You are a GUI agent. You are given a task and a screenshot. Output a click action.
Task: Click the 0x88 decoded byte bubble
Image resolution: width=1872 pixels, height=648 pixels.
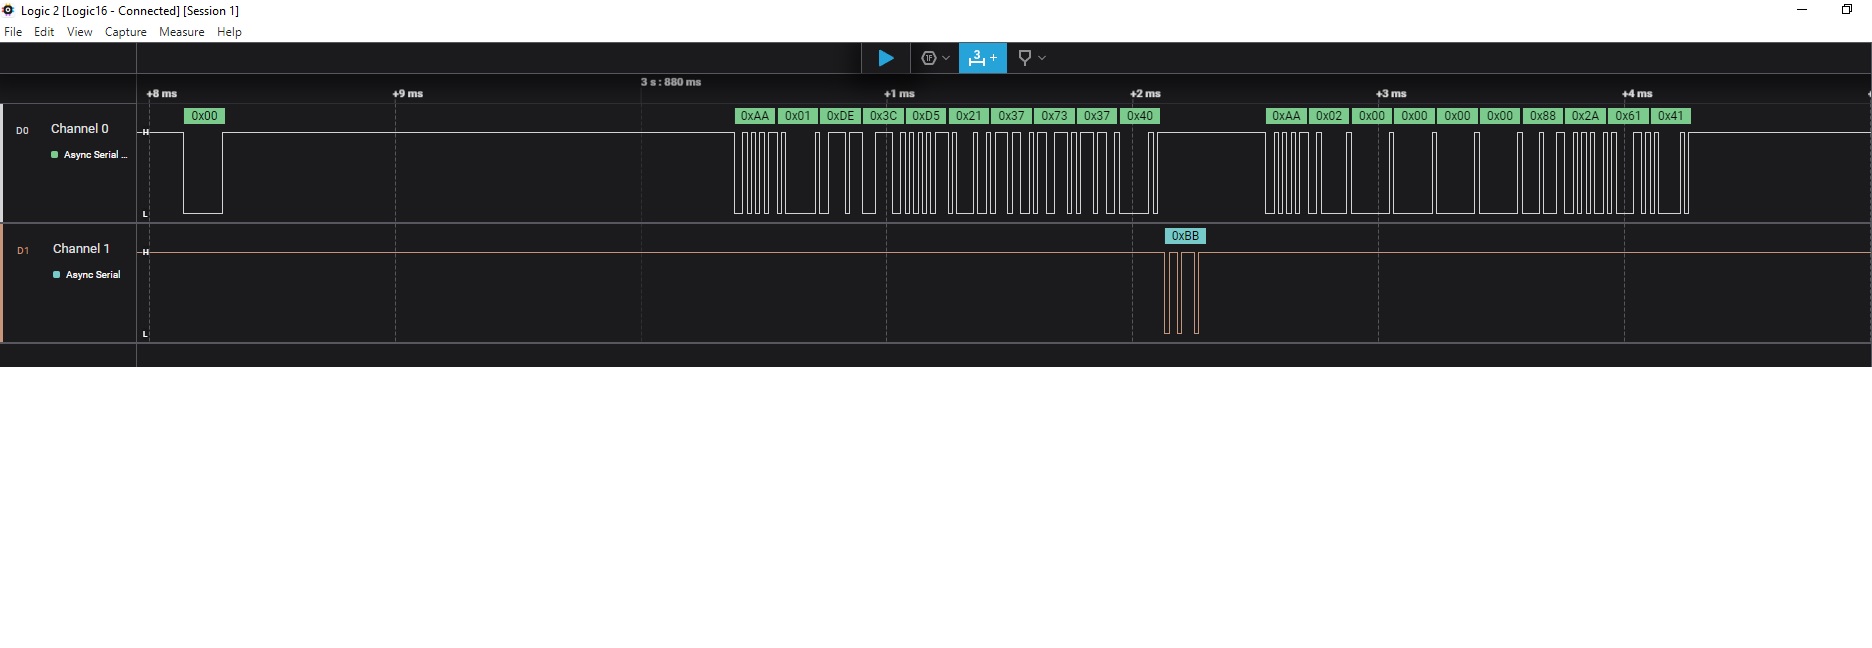click(x=1542, y=116)
